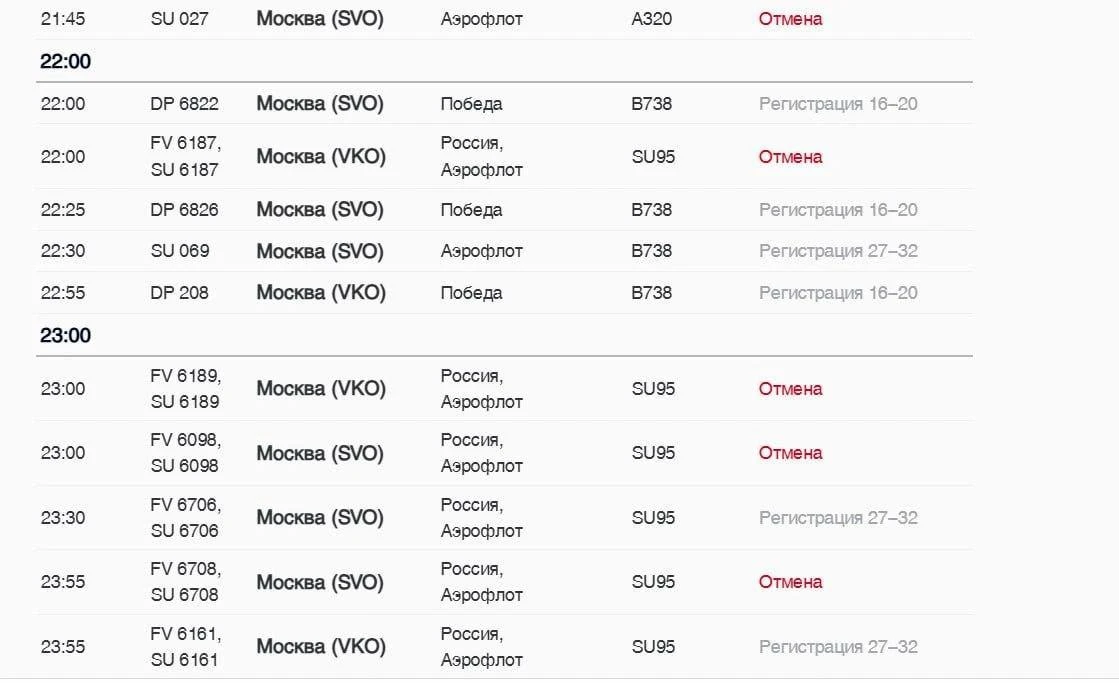Click Отмена status on the 21:45 flight
The image size is (1119, 683).
point(790,19)
